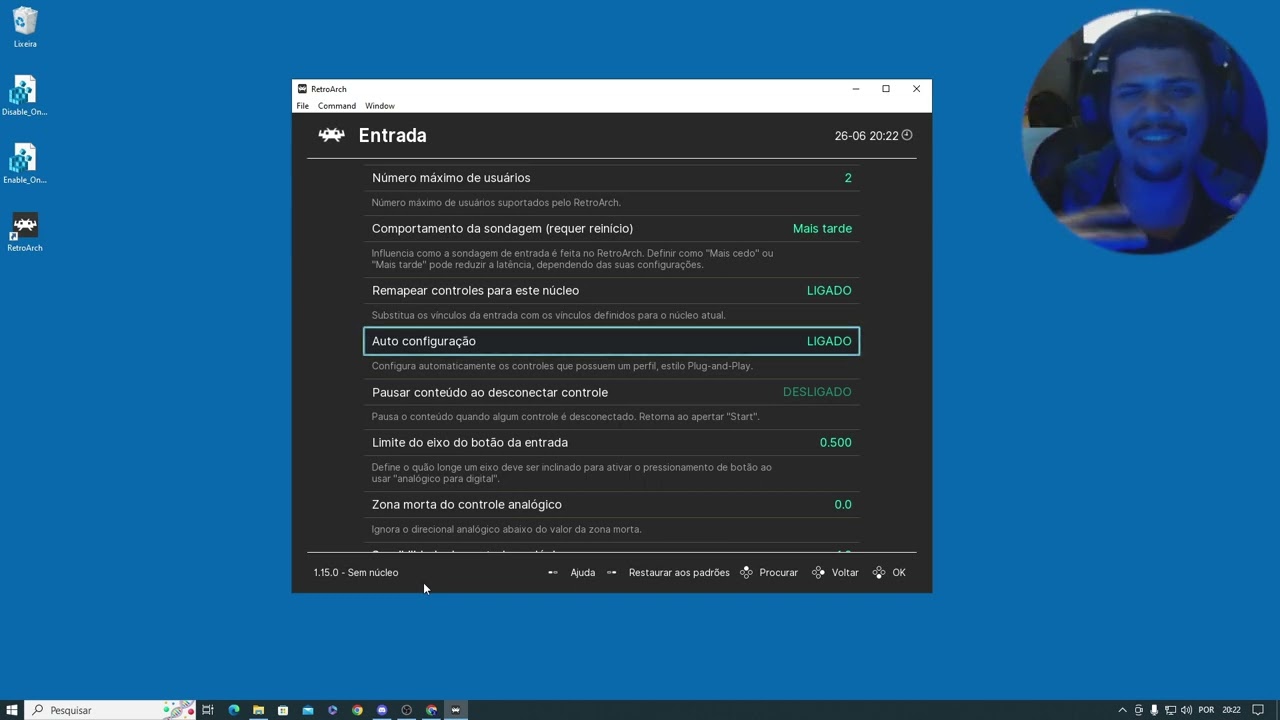This screenshot has width=1280, height=720.
Task: Click the POR language indicator
Action: pos(1206,710)
